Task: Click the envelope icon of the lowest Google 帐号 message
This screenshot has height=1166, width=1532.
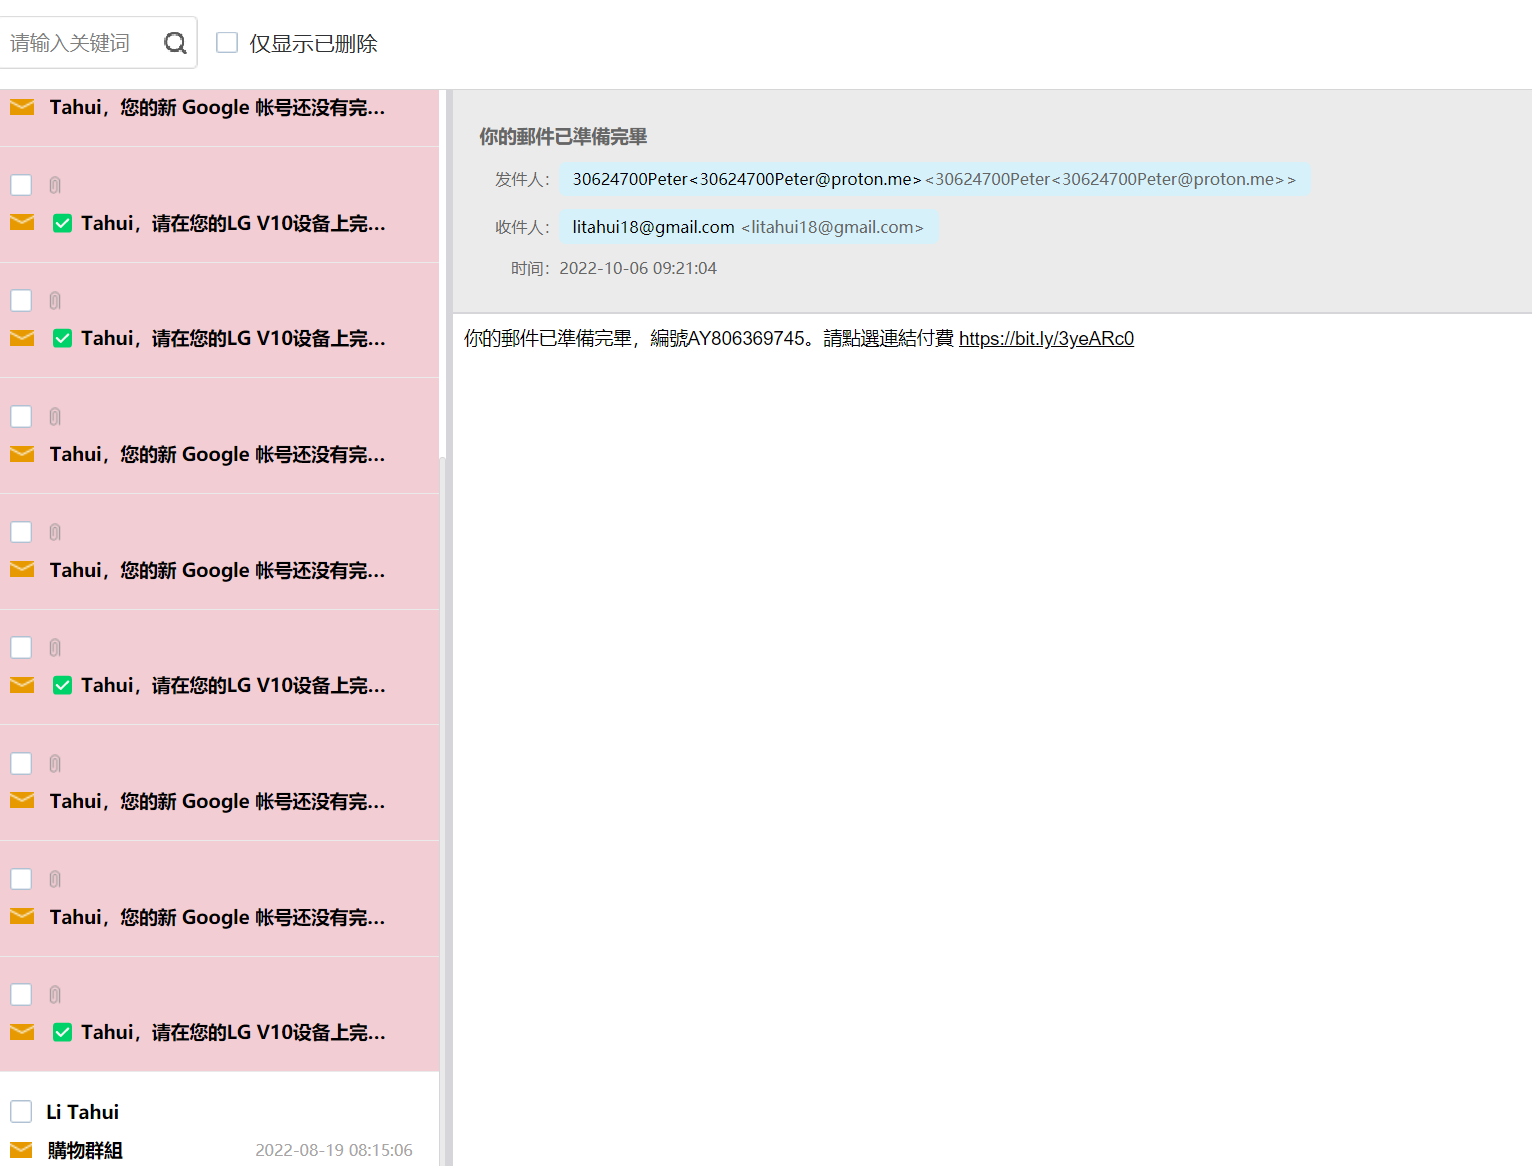Action: pos(22,916)
